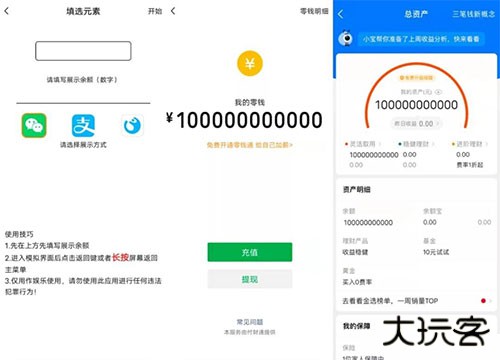This screenshot has height=360, width=500.
Task: Choose the WeChat display mode icon
Action: click(x=34, y=125)
